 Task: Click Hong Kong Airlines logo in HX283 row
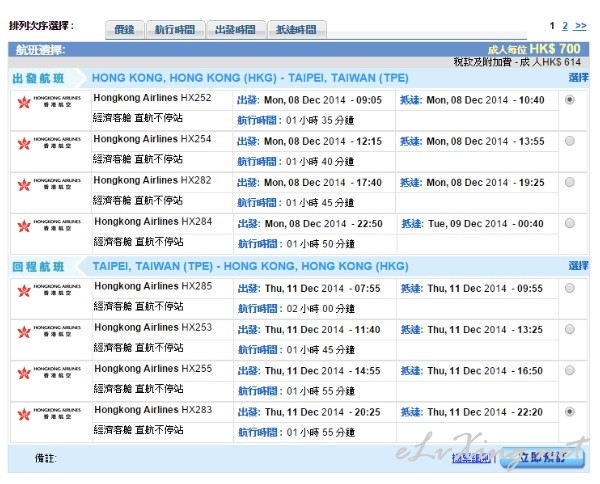(49, 414)
